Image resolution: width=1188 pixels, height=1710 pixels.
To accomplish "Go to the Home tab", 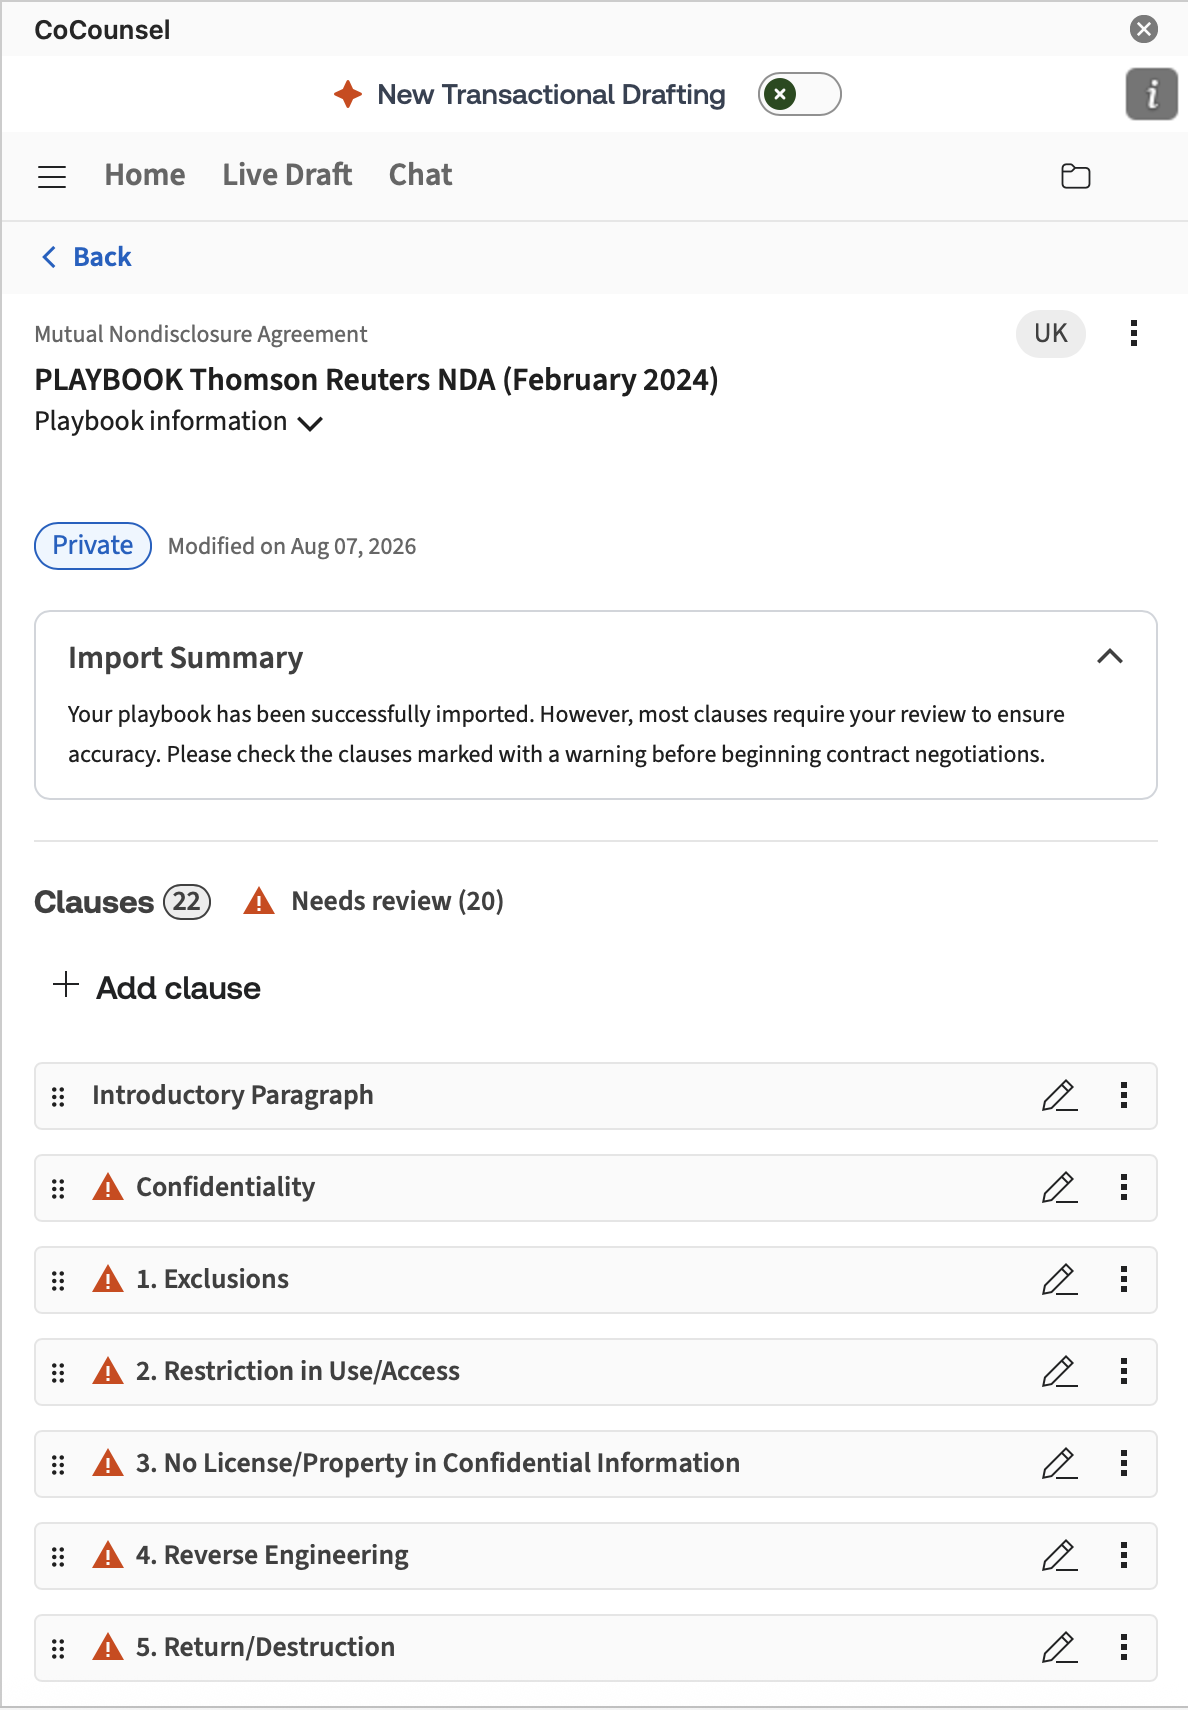I will coord(145,175).
